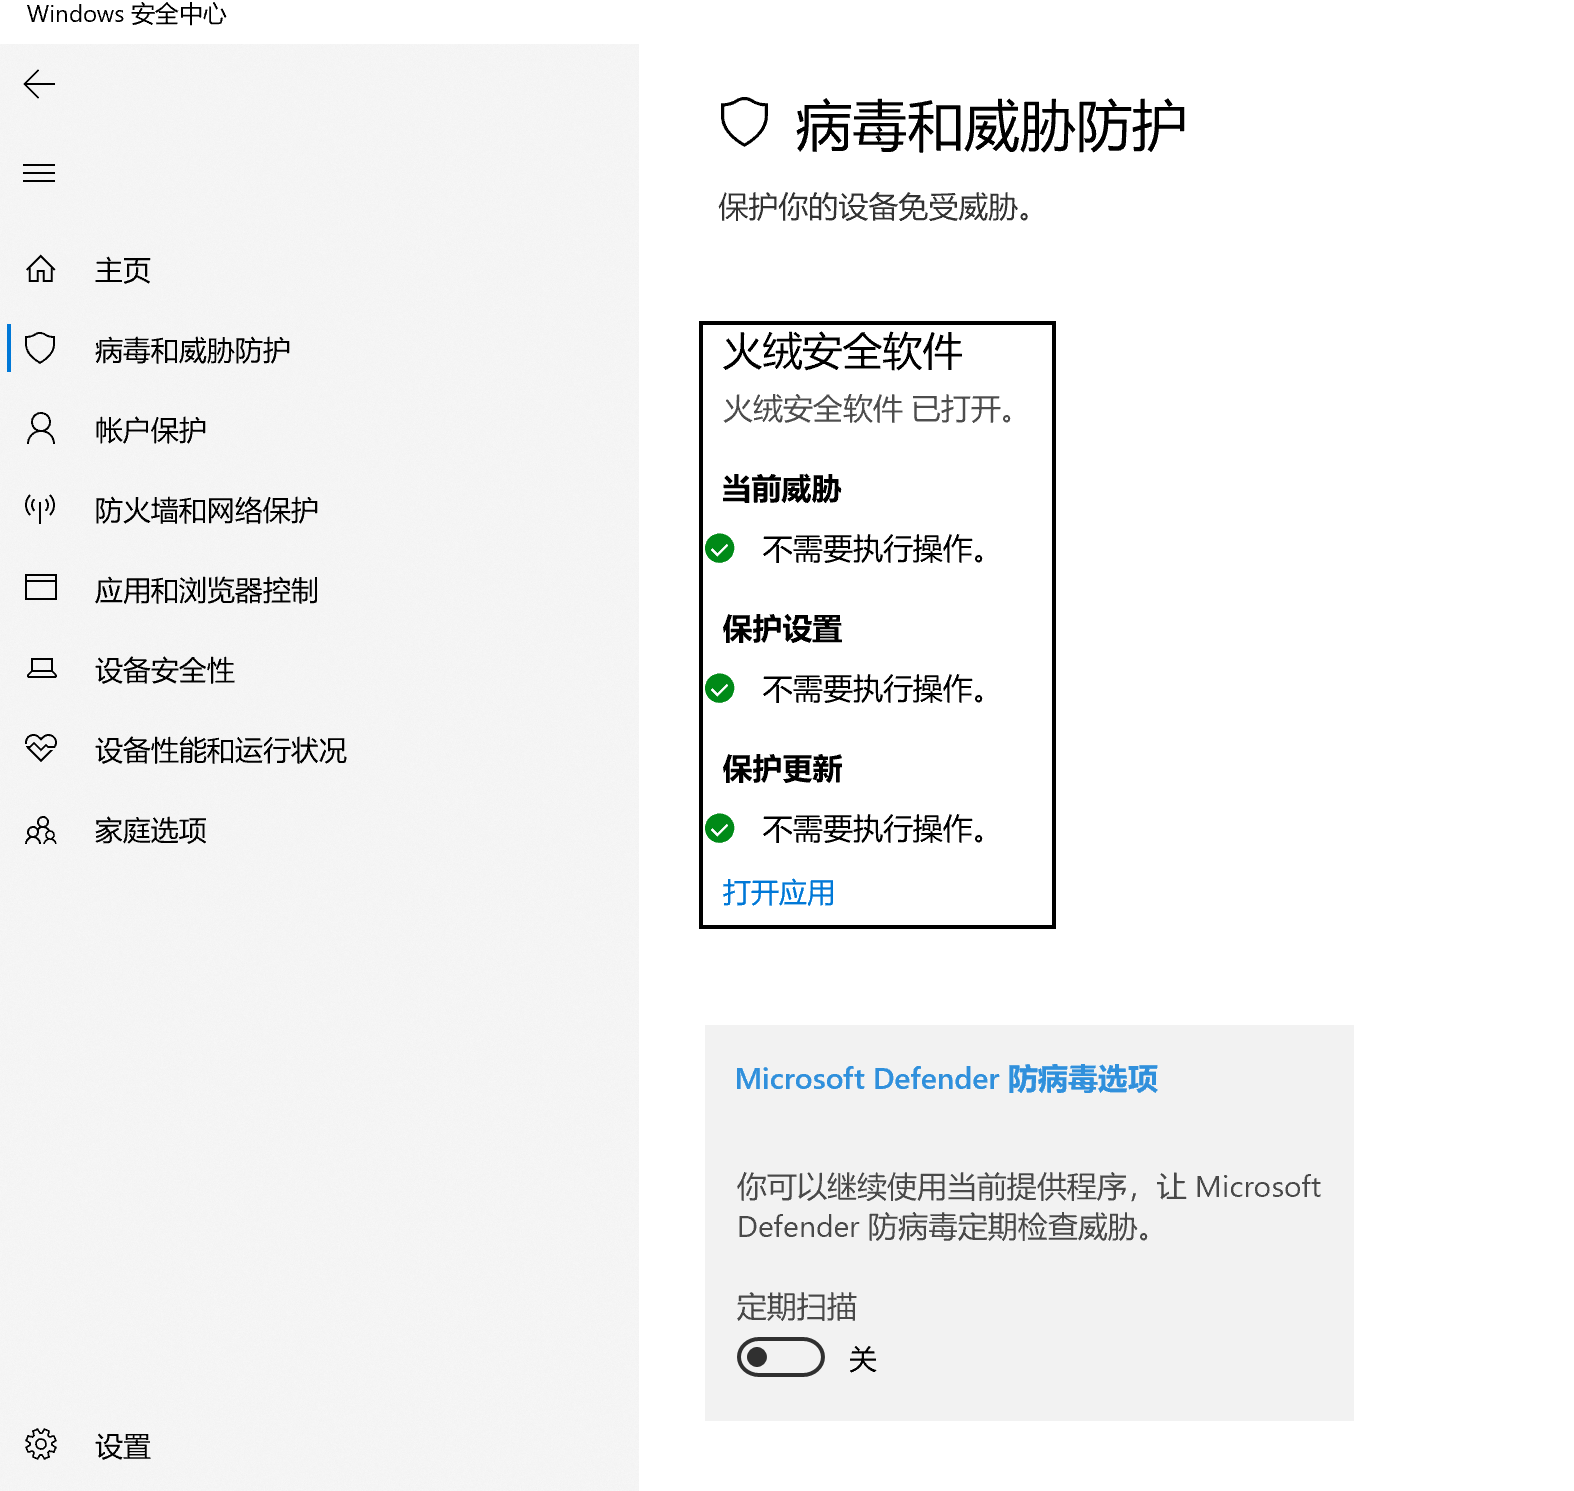This screenshot has width=1574, height=1491.
Task: Click green check icon under 保护更新
Action: 720,828
